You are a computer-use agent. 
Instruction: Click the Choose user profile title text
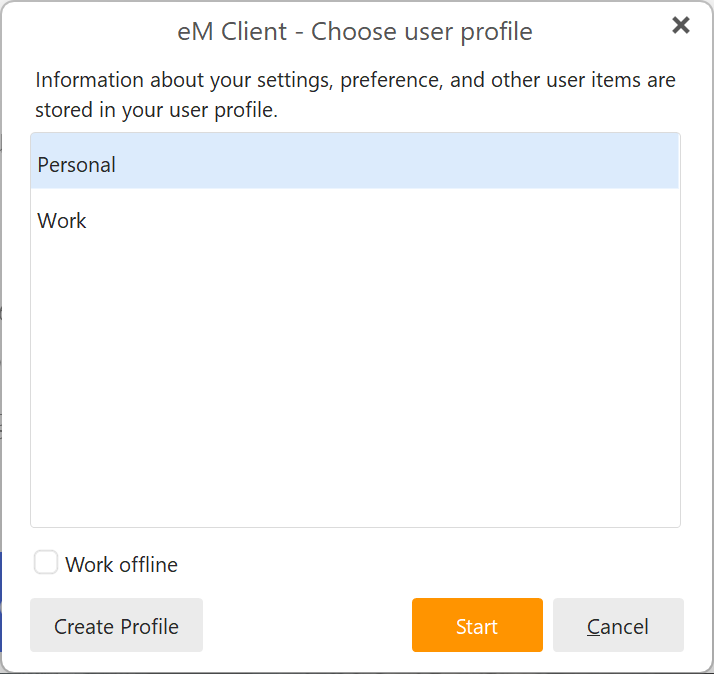(422, 31)
